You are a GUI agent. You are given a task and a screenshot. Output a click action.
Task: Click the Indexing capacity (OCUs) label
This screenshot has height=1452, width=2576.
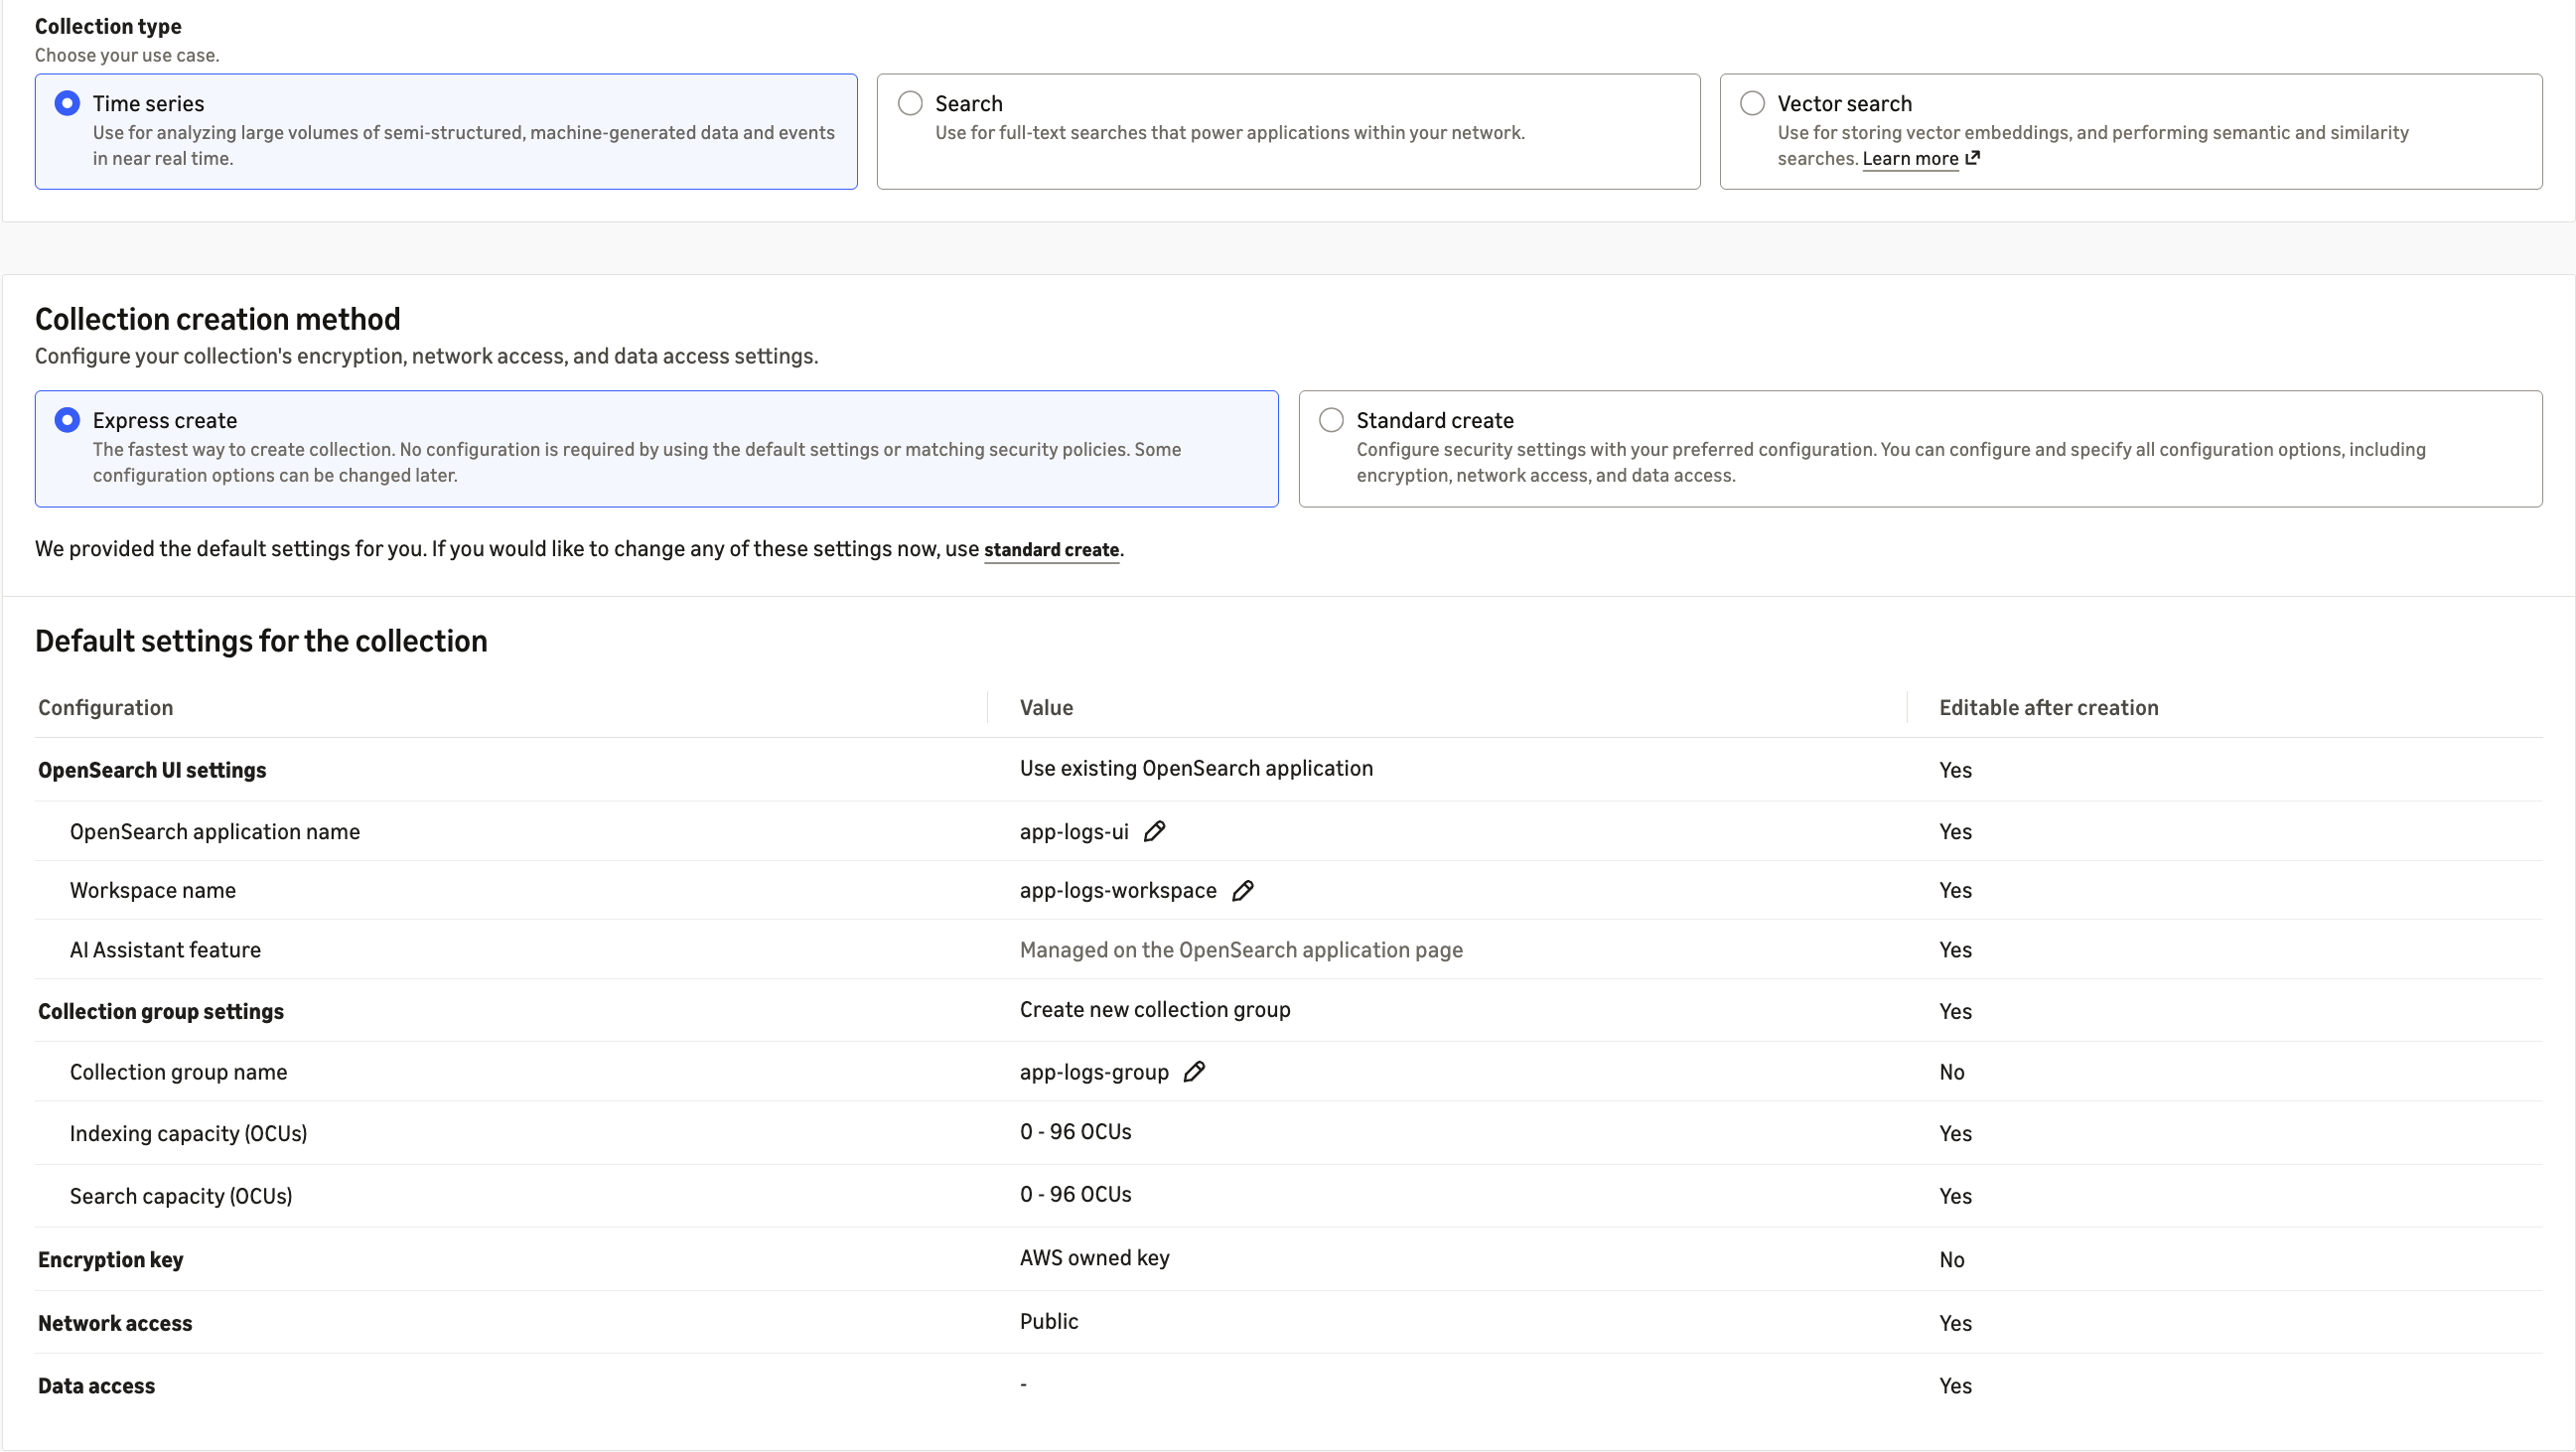coord(188,1133)
